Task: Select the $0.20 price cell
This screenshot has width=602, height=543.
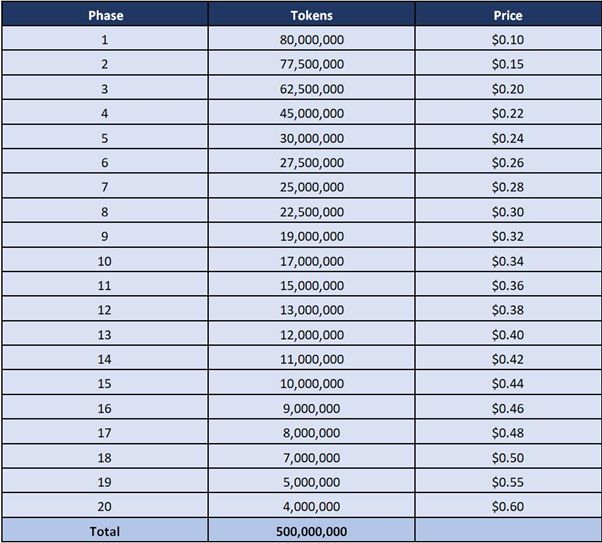Action: point(507,89)
